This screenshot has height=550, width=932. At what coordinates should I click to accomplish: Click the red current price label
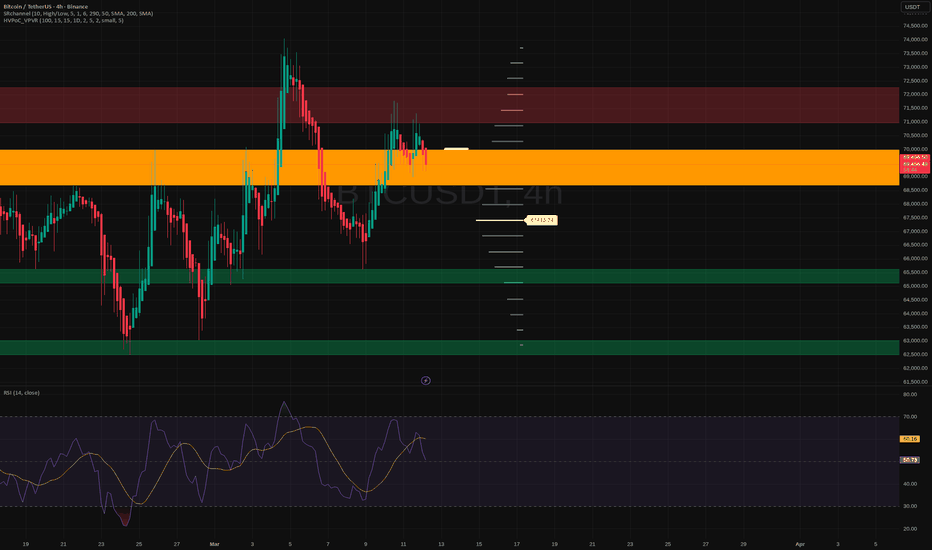(915, 164)
